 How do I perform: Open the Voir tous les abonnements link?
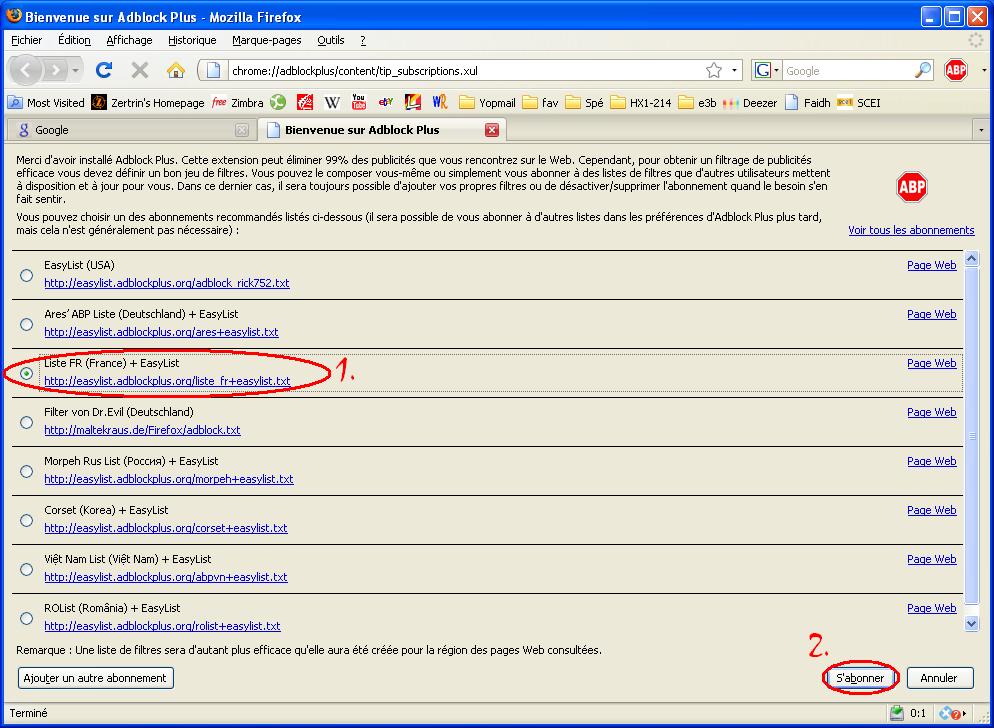912,230
